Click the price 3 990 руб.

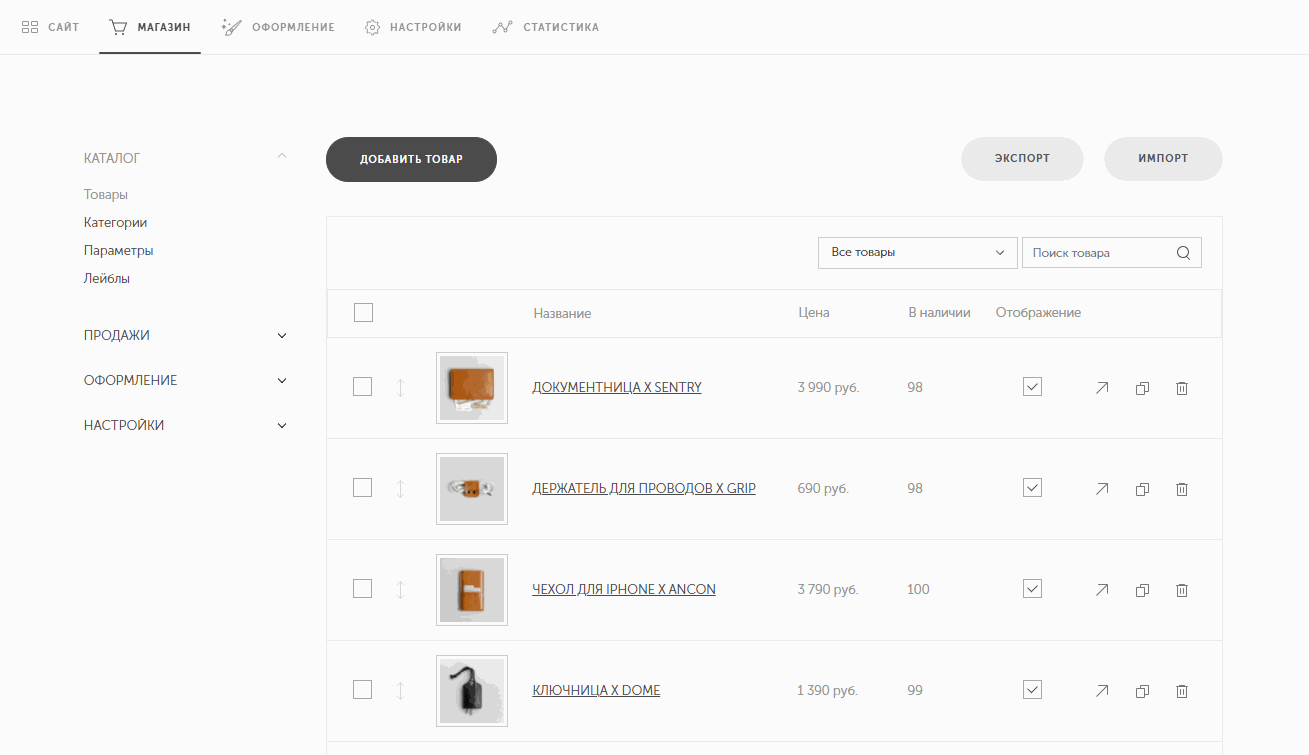pos(828,388)
